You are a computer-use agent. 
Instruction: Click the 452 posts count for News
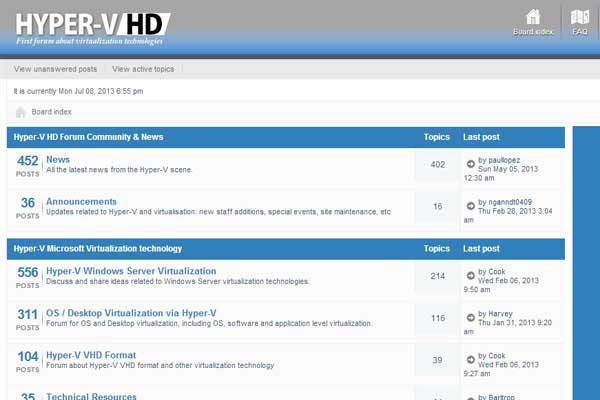(x=28, y=161)
